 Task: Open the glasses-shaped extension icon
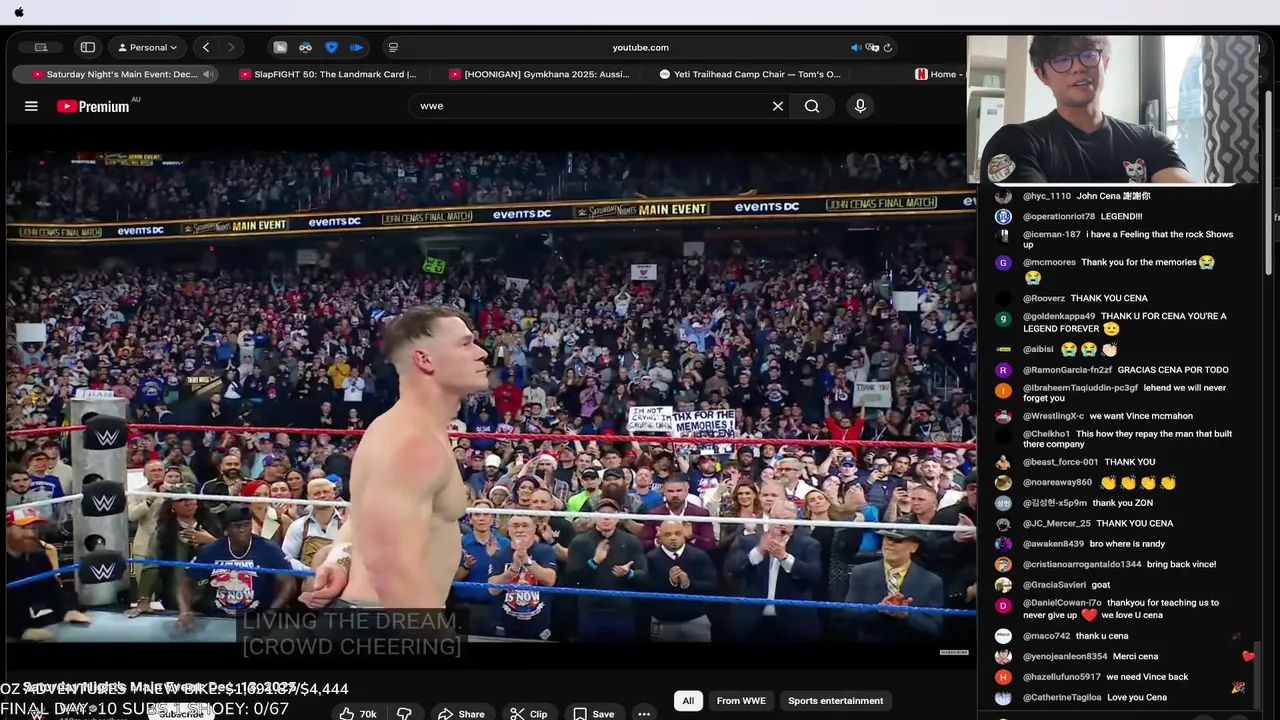(306, 47)
